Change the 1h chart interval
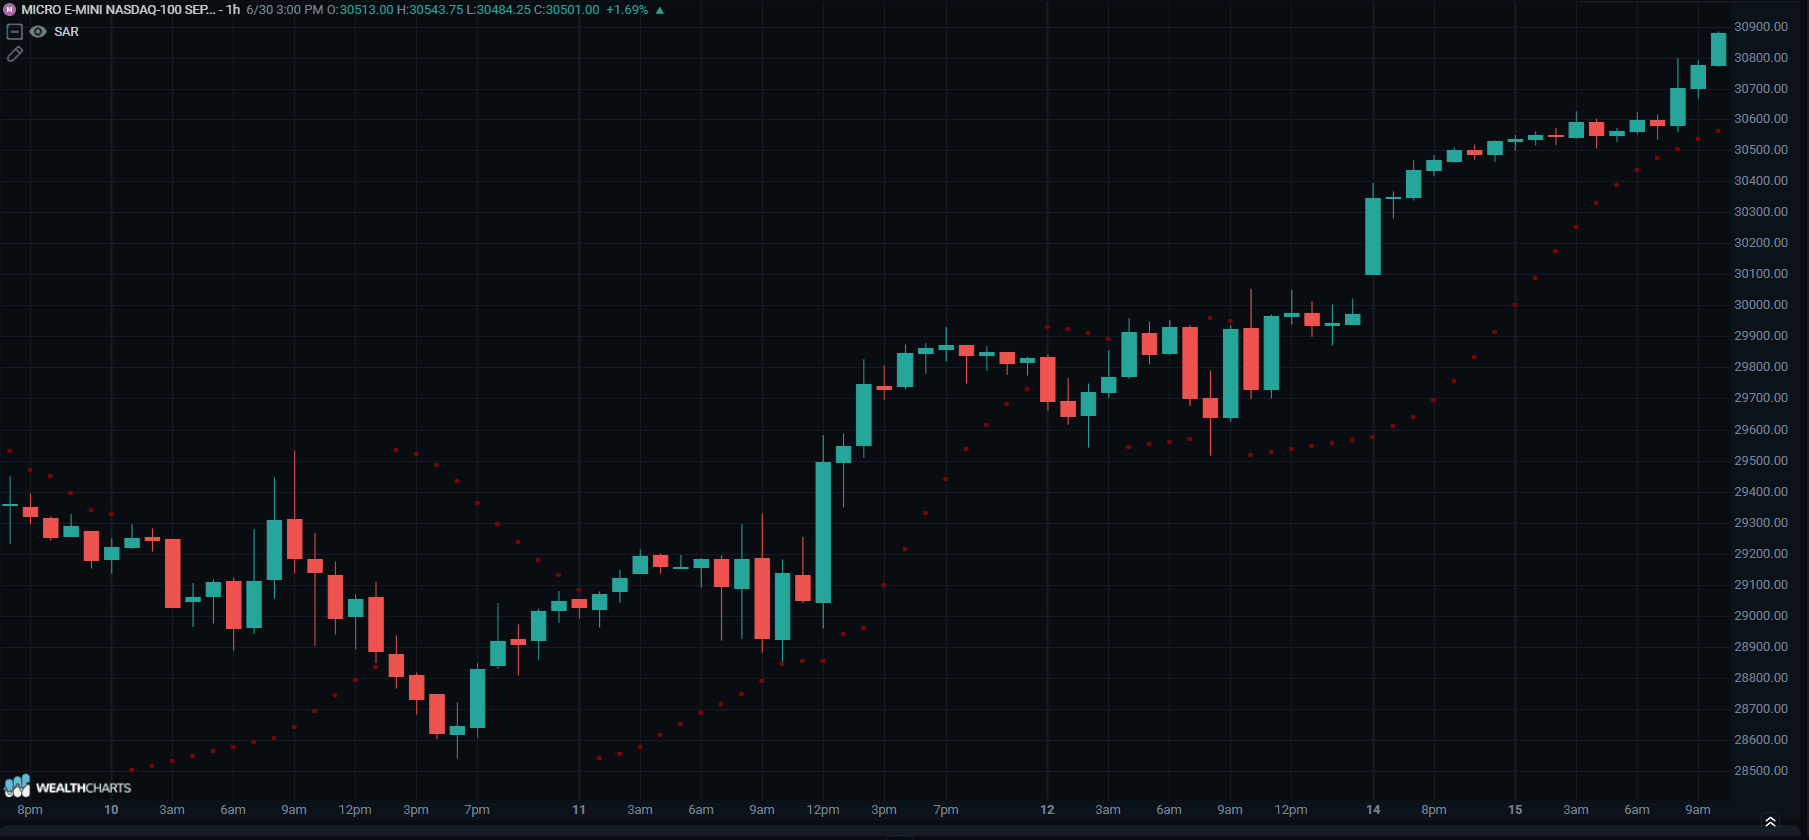1809x840 pixels. [233, 10]
